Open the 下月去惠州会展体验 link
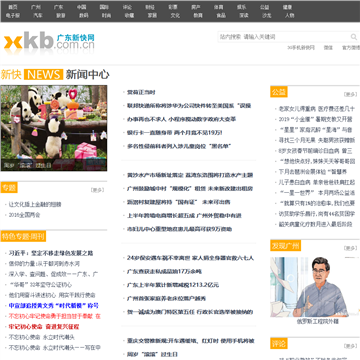The height and width of the screenshot is (360, 360). coord(313,172)
